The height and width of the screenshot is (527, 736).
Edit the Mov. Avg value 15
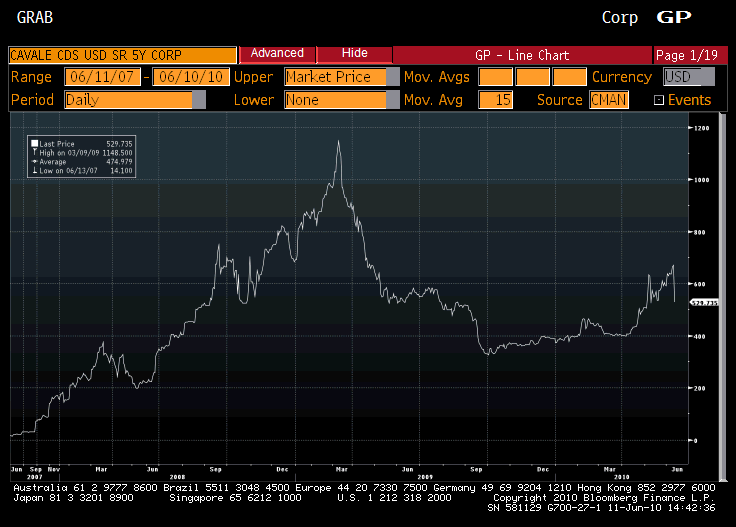pos(495,100)
